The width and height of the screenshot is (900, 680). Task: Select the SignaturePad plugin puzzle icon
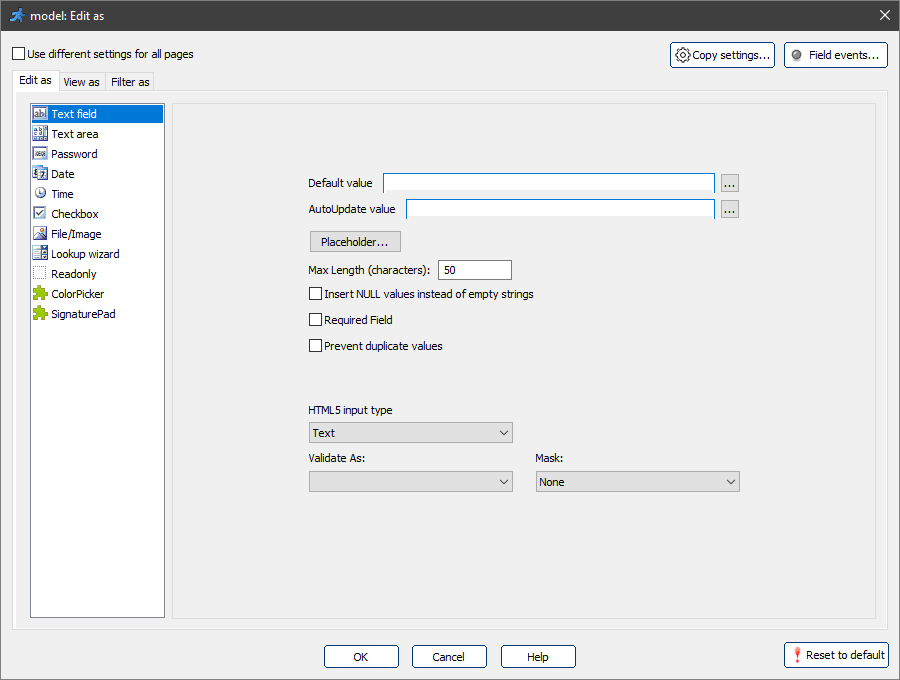click(40, 314)
